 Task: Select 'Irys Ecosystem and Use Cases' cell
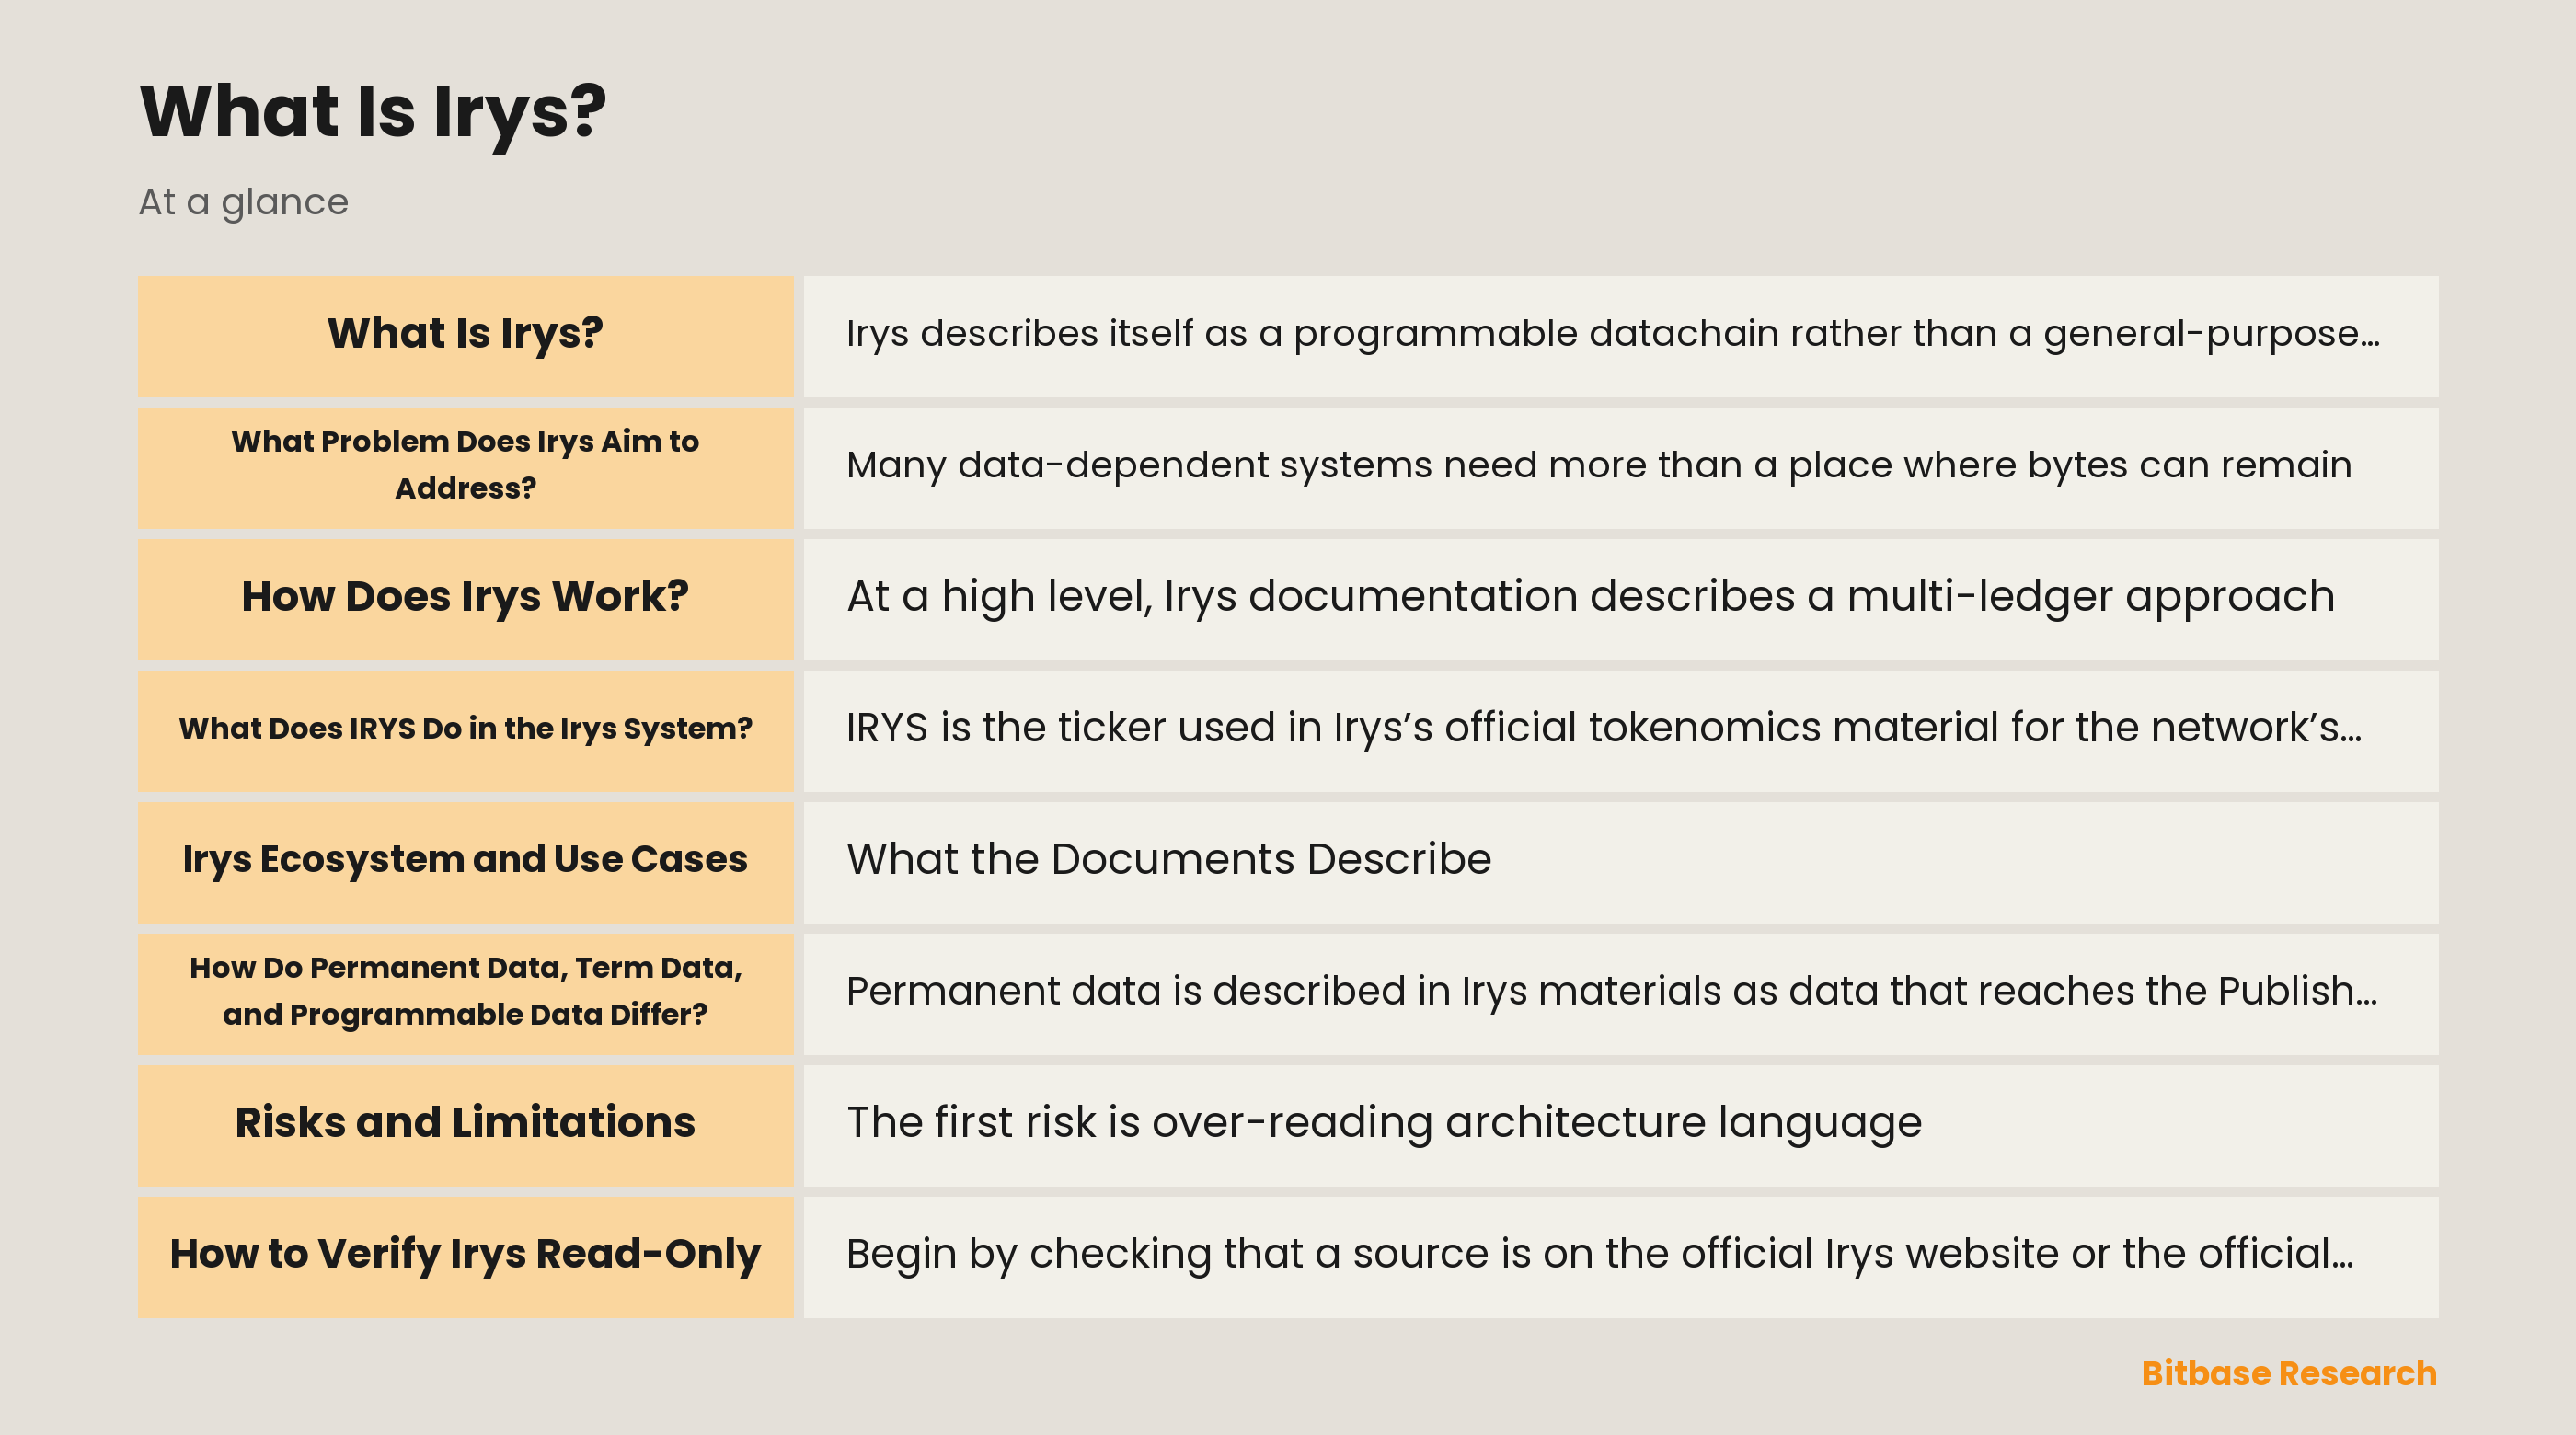pyautogui.click(x=465, y=862)
